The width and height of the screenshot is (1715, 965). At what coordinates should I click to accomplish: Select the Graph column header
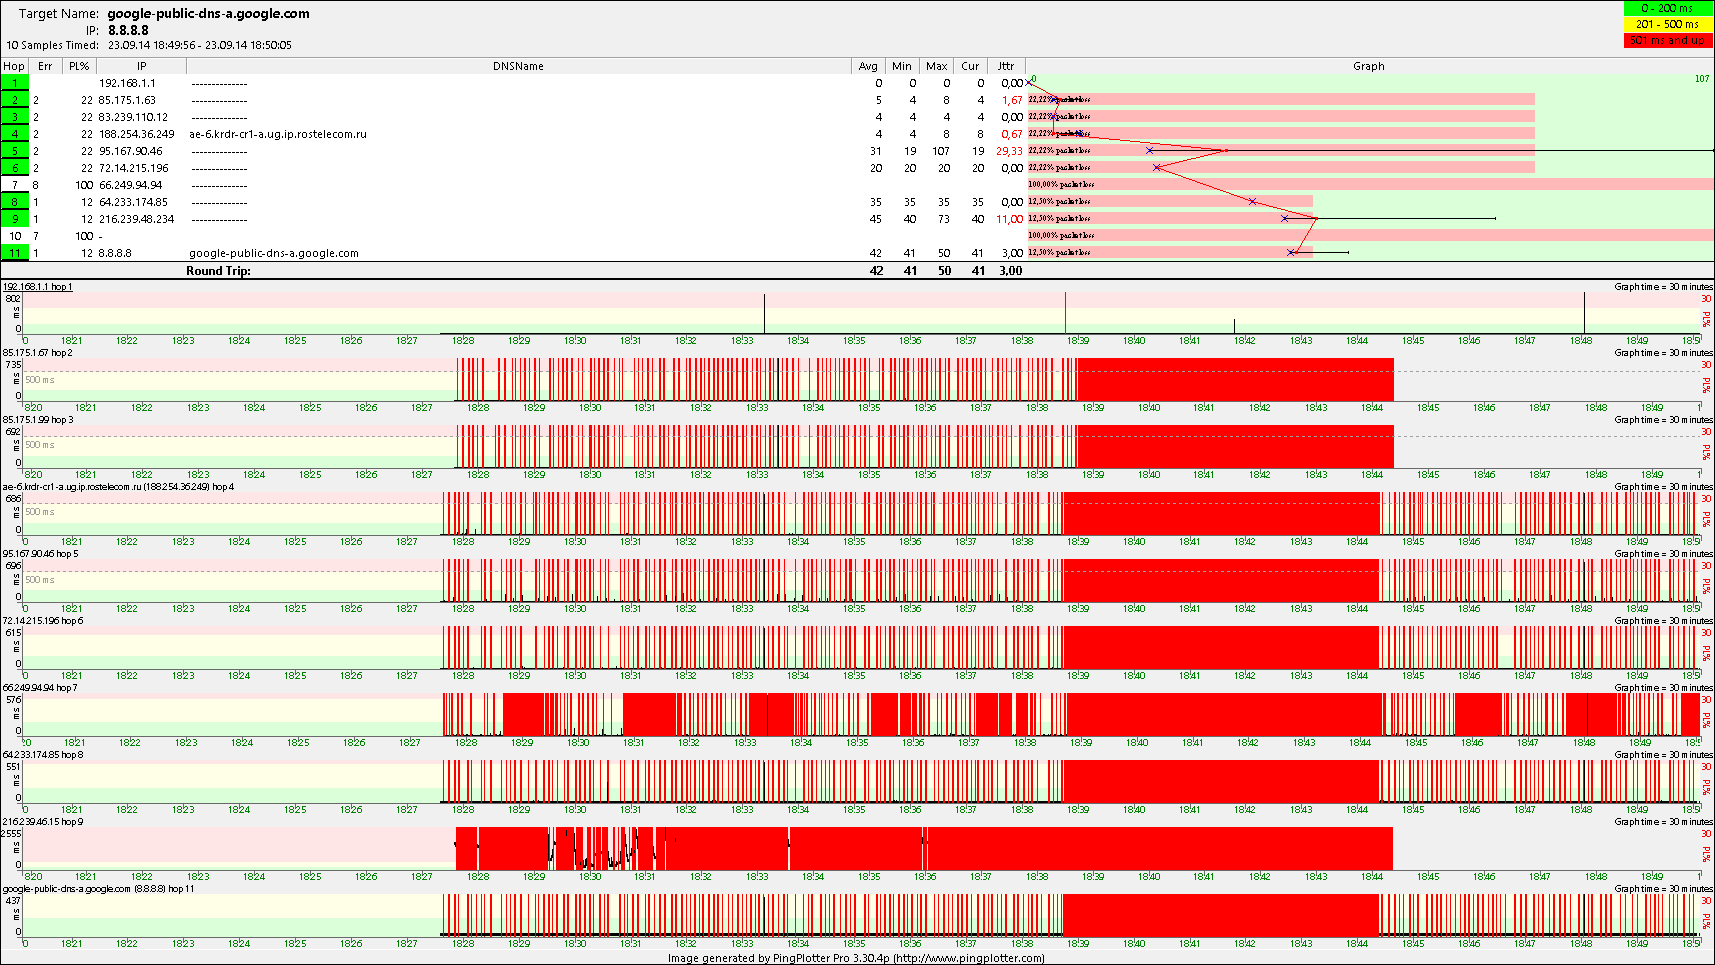click(1368, 66)
